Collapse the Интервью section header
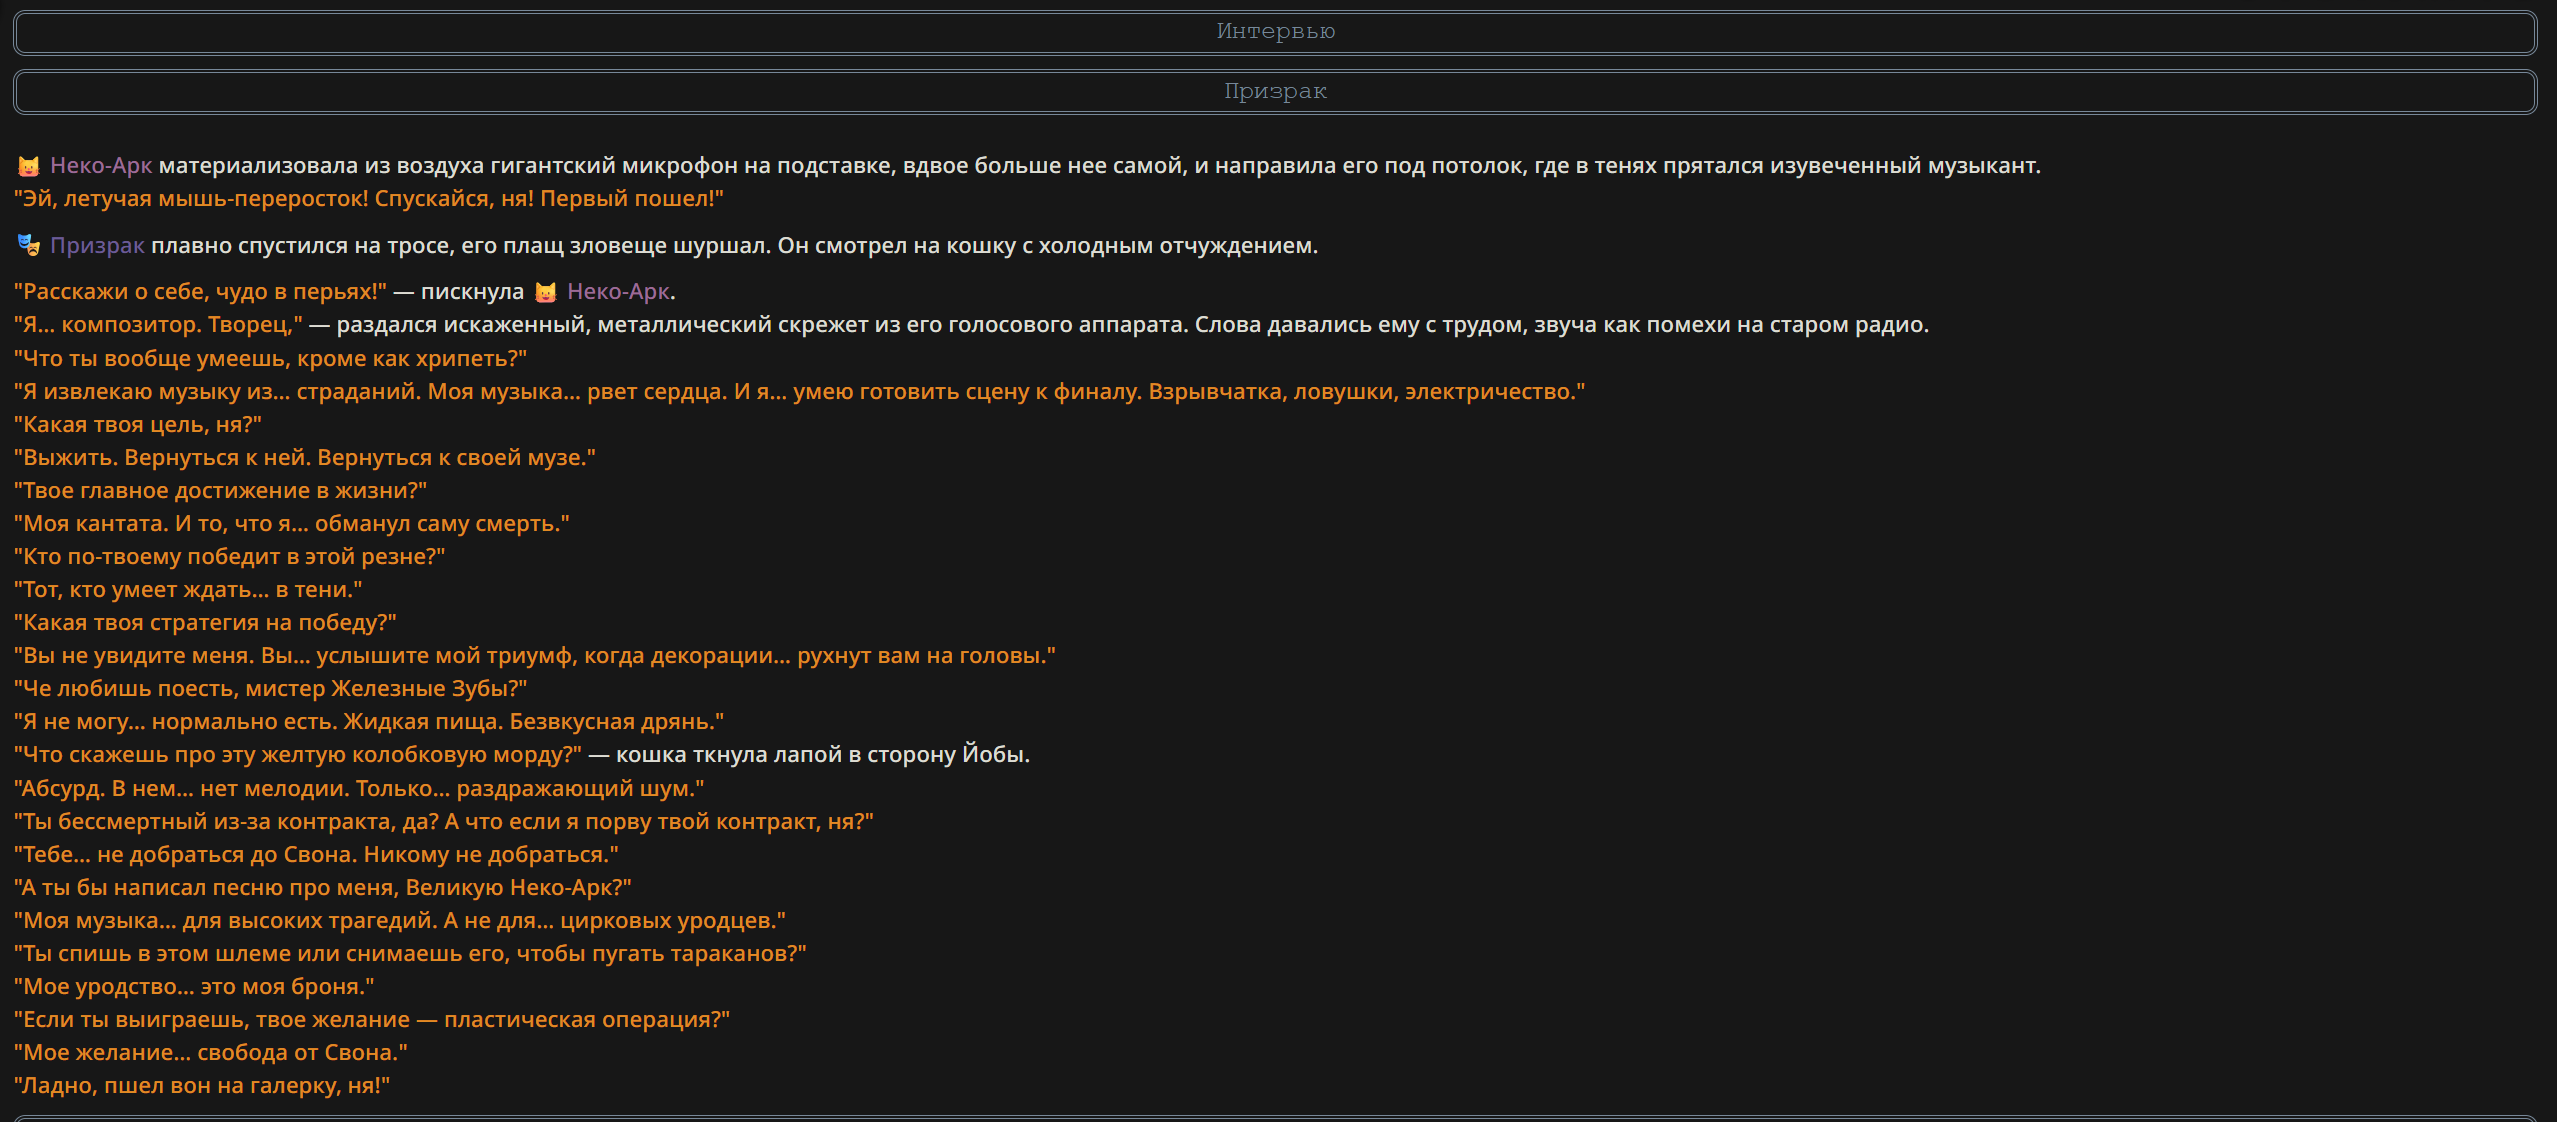The image size is (2557, 1122). coord(1275,32)
